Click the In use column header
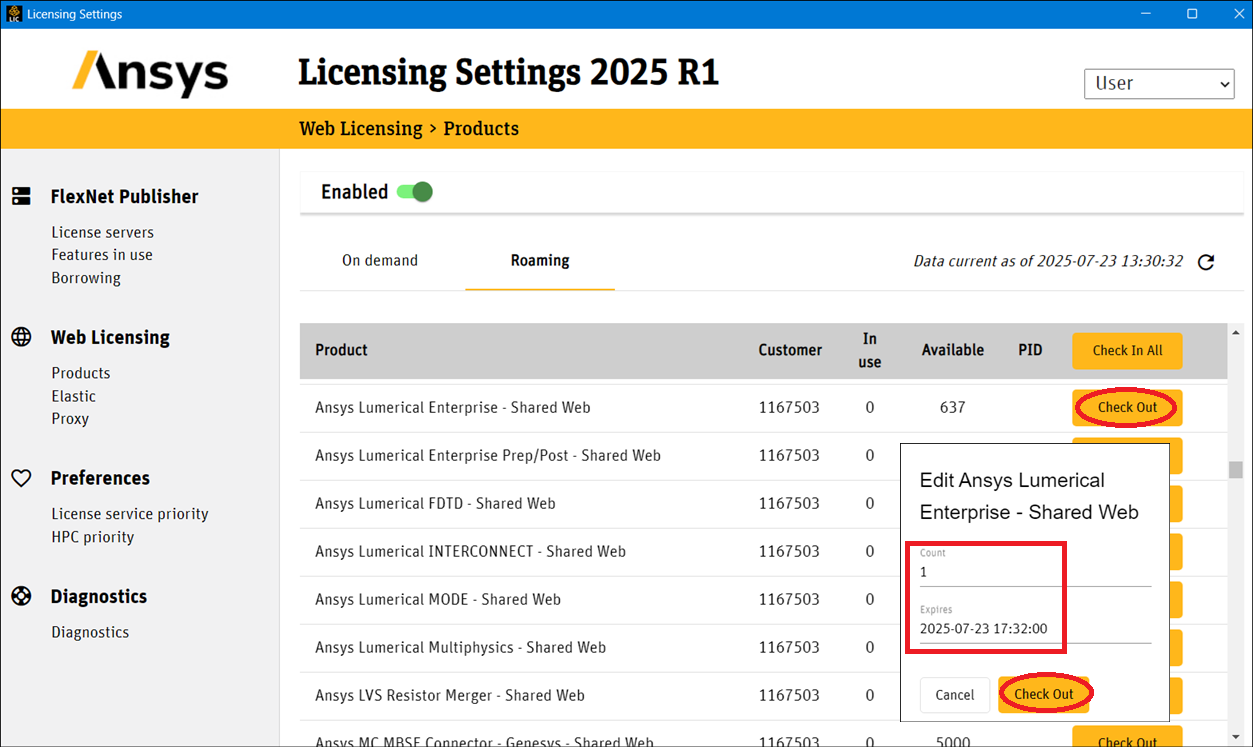 click(x=870, y=350)
